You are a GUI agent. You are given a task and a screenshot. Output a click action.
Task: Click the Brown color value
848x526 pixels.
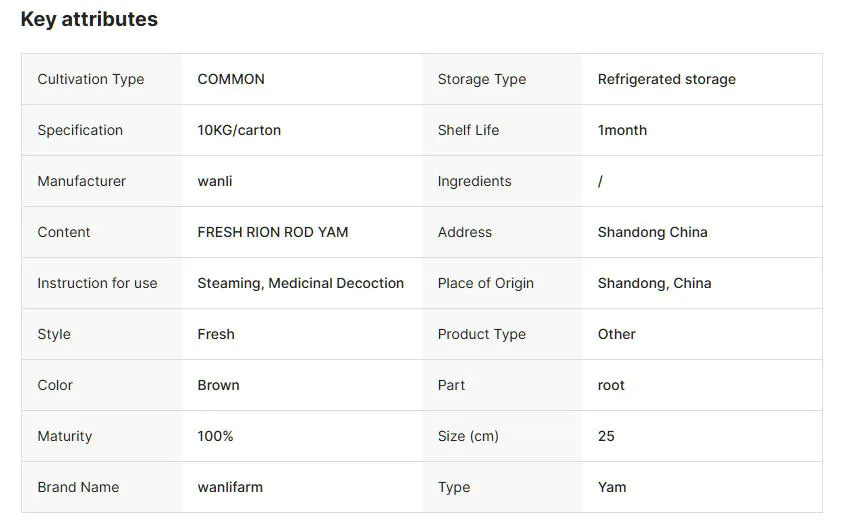(218, 385)
